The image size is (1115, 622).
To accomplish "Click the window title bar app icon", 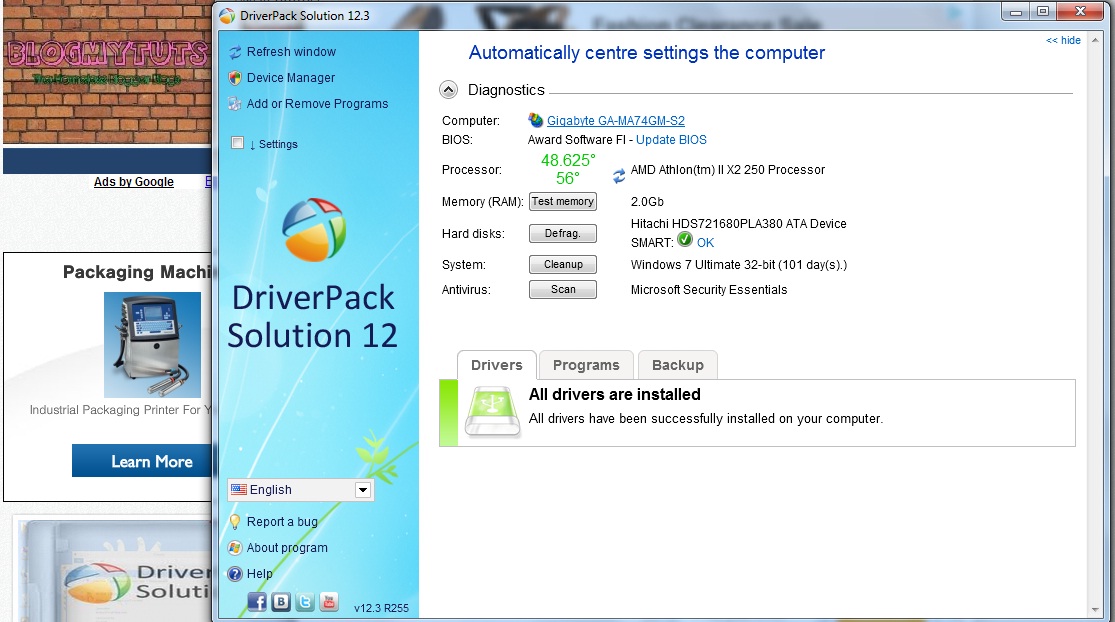I will coord(227,16).
